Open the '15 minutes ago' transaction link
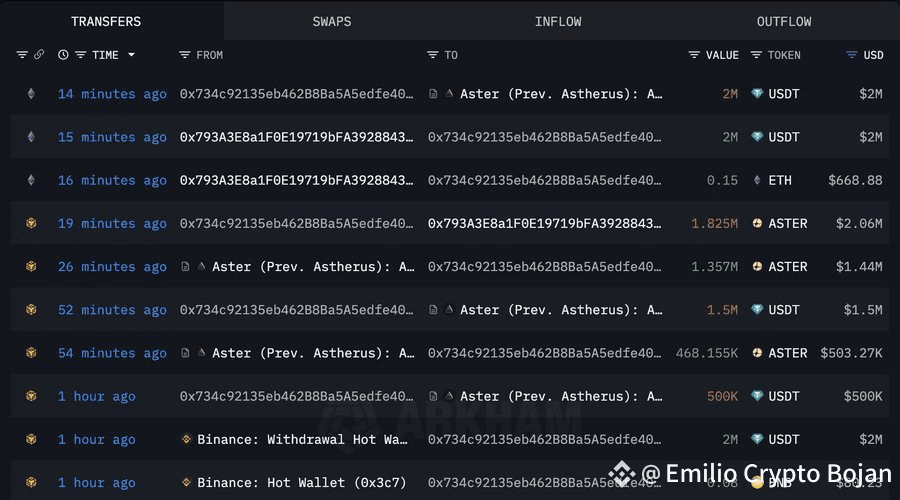 112,137
